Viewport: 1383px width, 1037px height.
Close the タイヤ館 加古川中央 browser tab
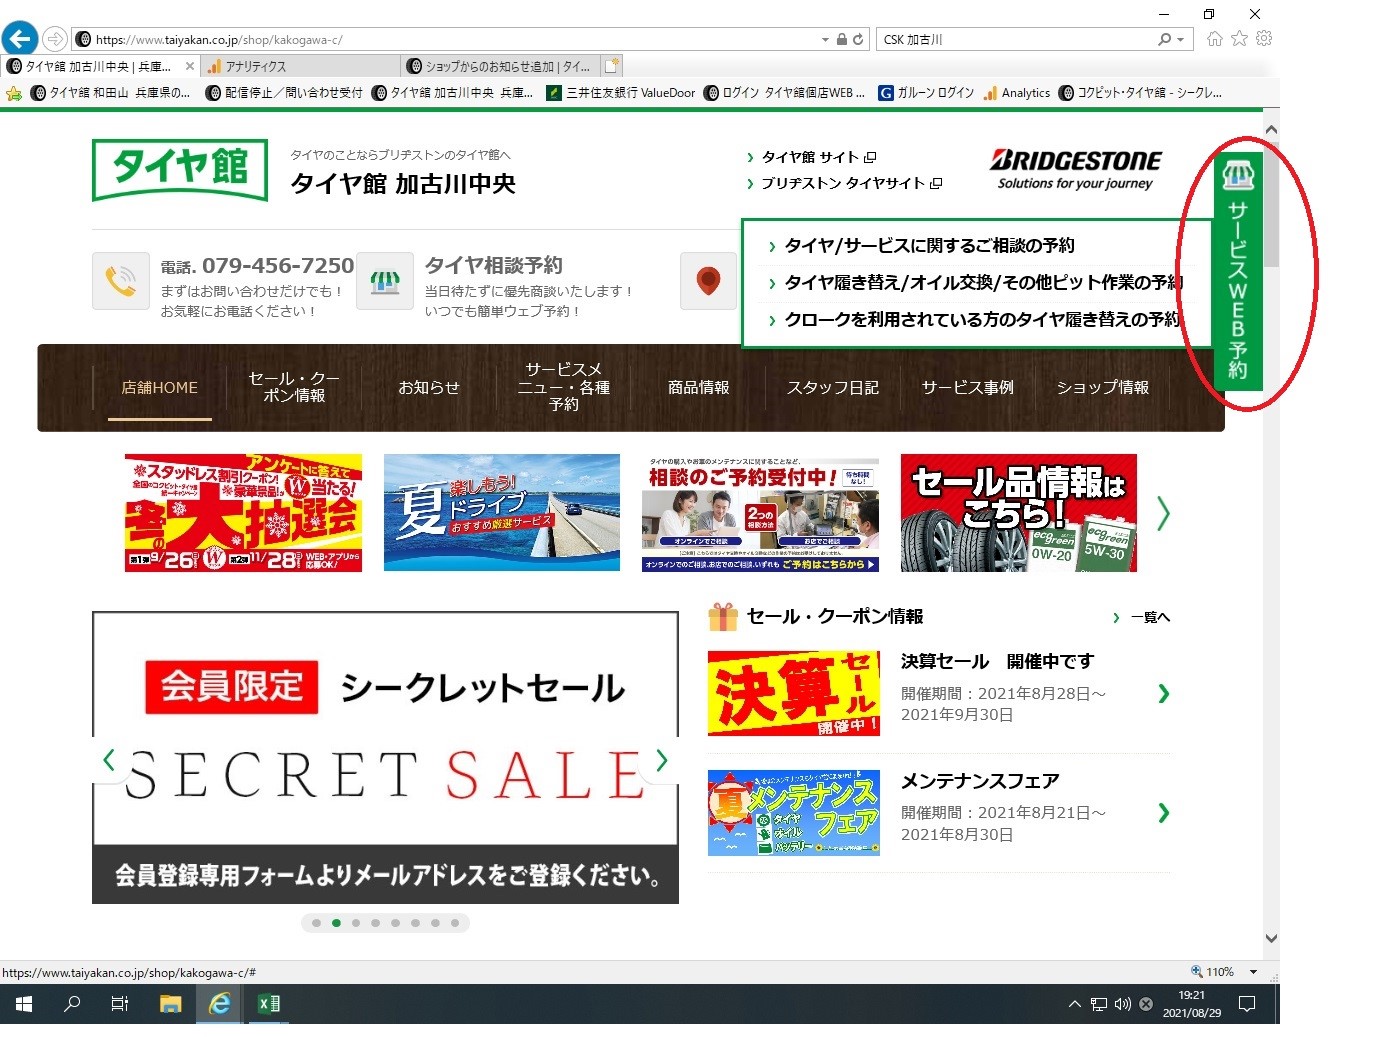(189, 66)
